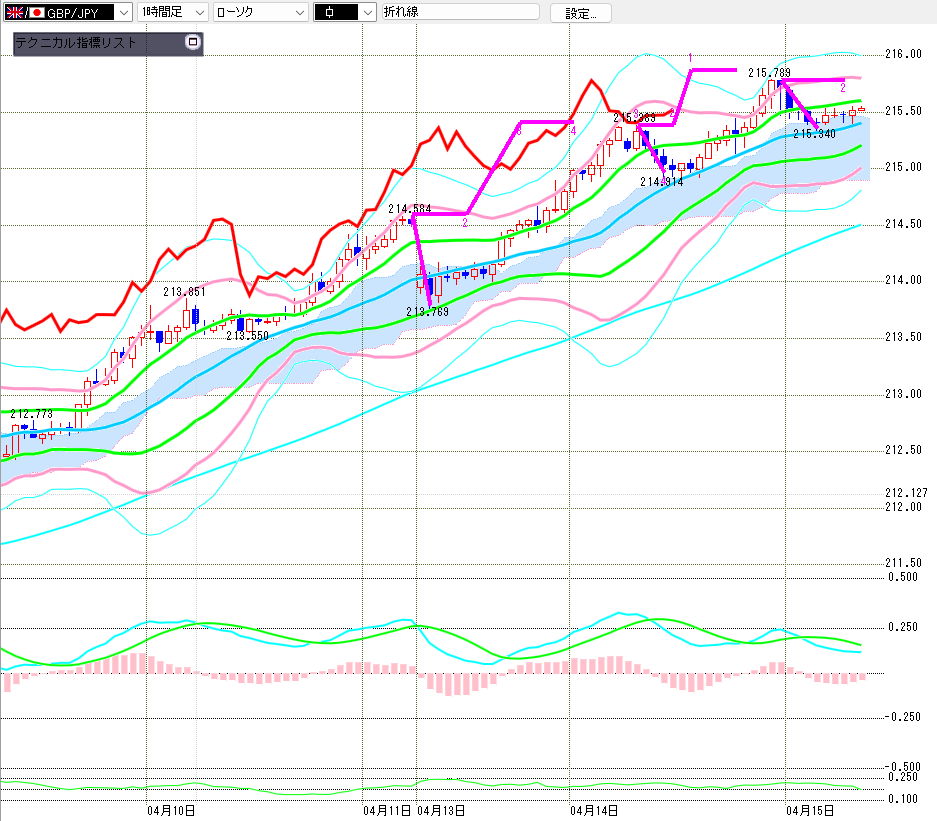
Task: Click the UK/Japan flag pair icon
Action: [24, 13]
